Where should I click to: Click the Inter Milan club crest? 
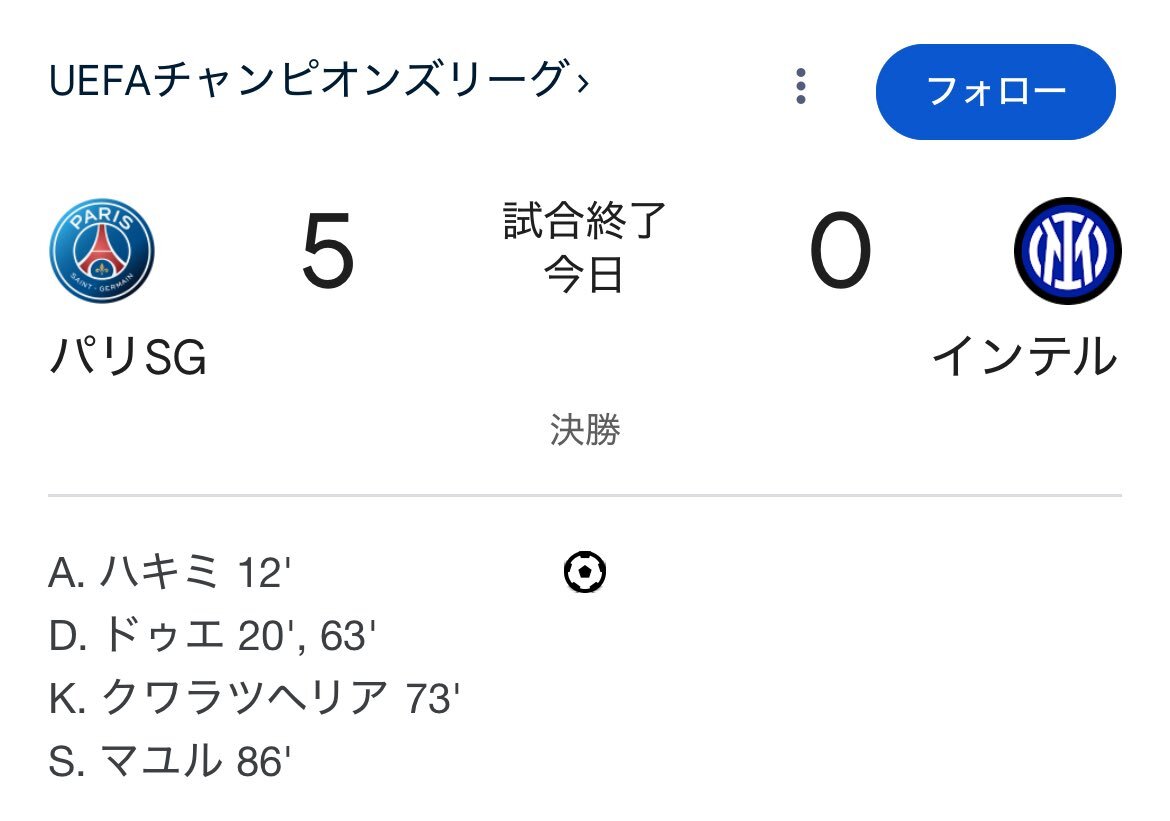1067,250
